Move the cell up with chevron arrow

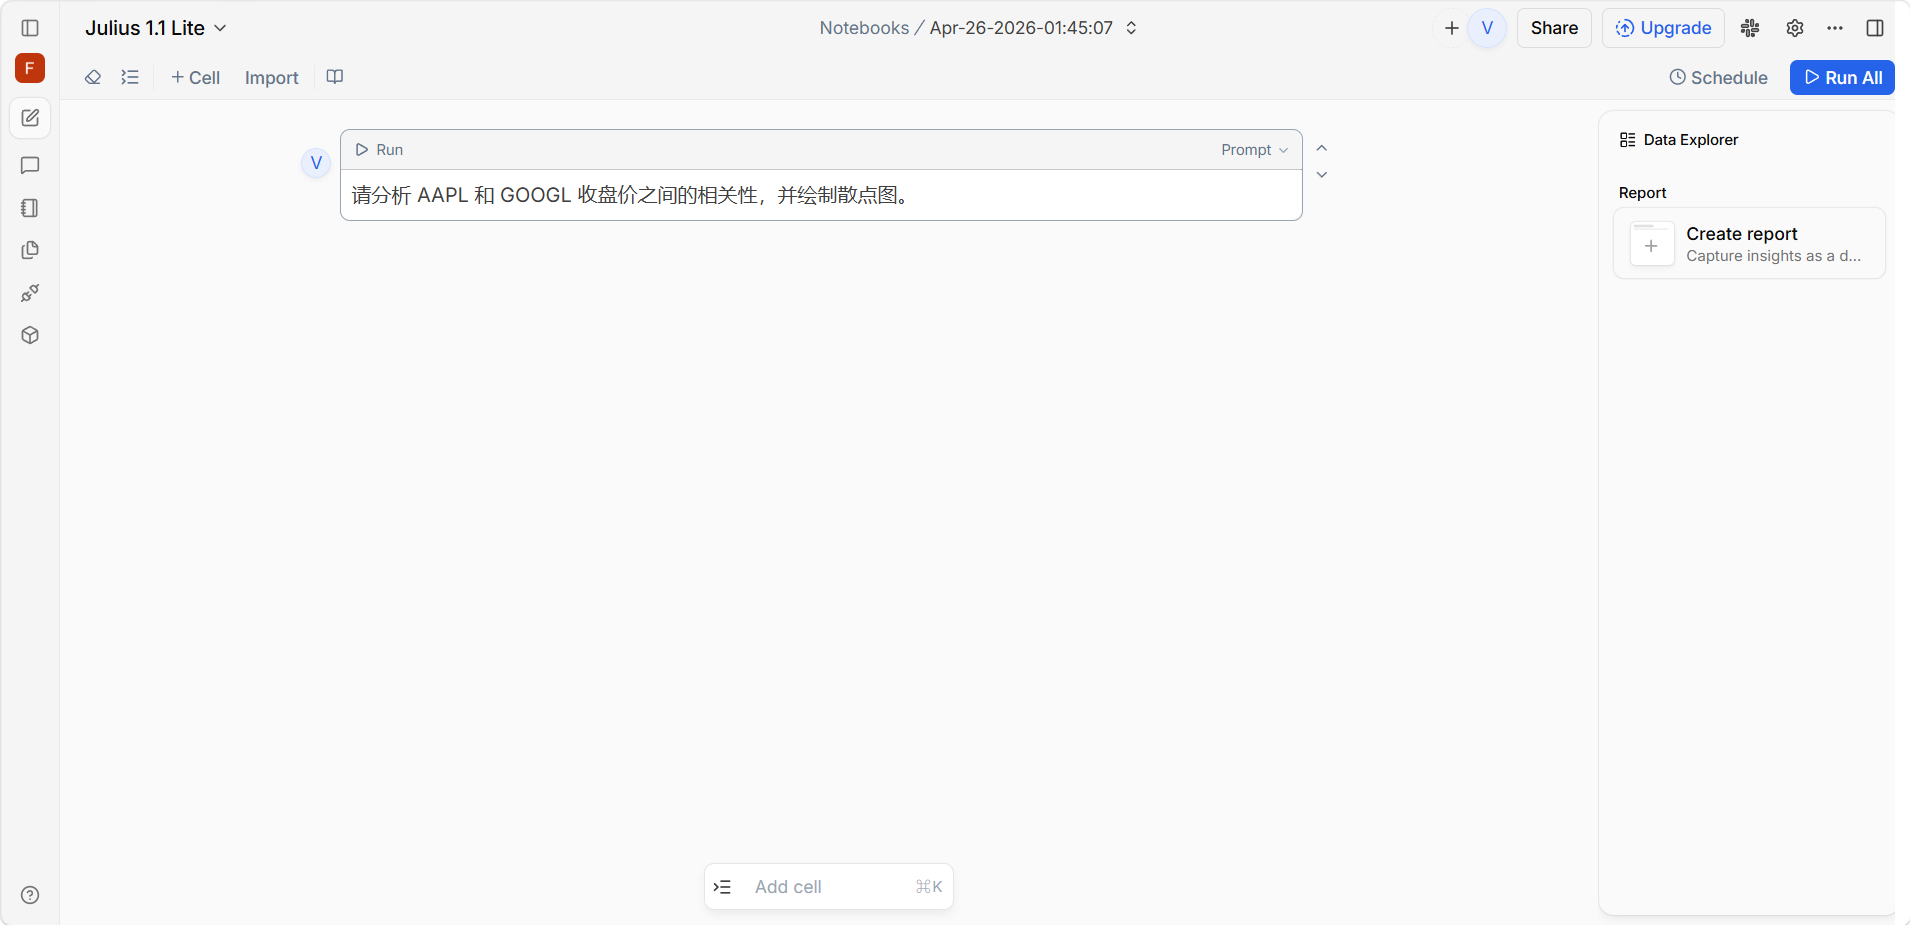click(1322, 148)
